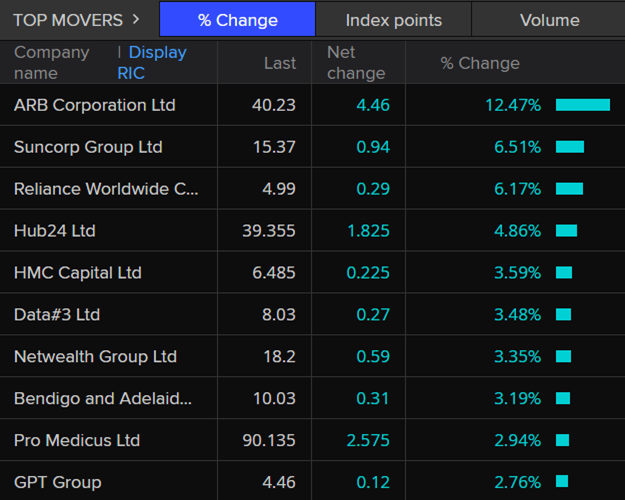625x500 pixels.
Task: Click last price 8.03
Action: click(x=279, y=315)
